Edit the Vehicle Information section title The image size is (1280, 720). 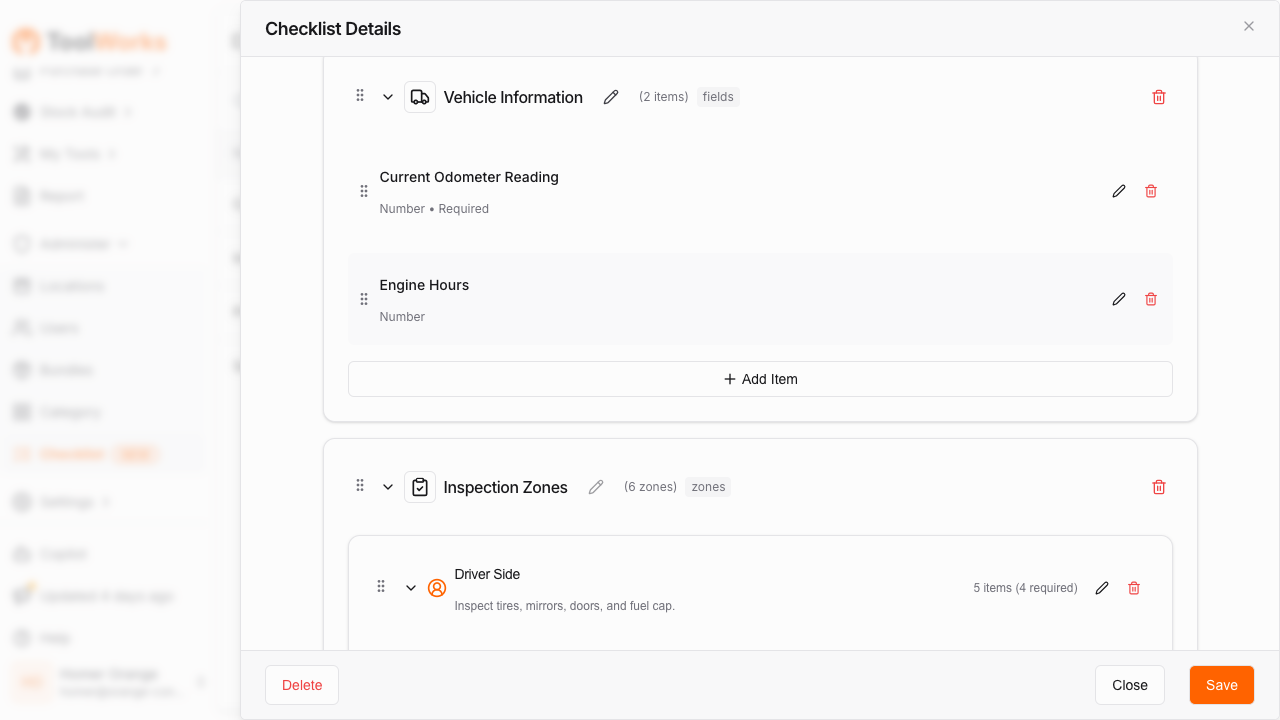(x=611, y=97)
